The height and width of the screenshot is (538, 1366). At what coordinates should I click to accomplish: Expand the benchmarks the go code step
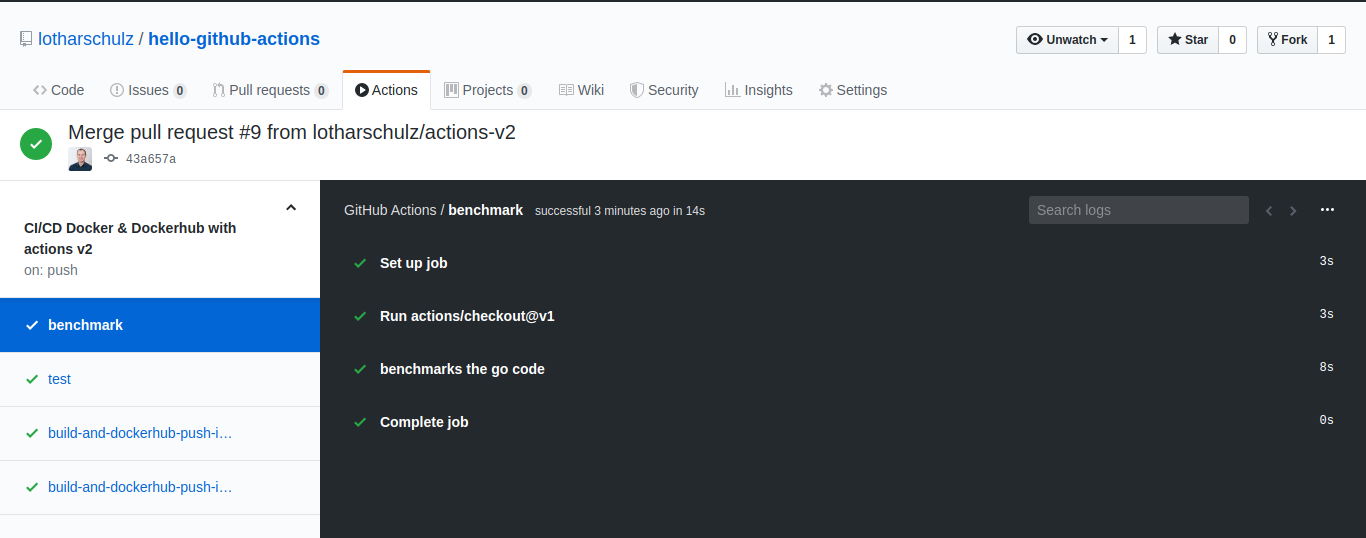pyautogui.click(x=462, y=369)
